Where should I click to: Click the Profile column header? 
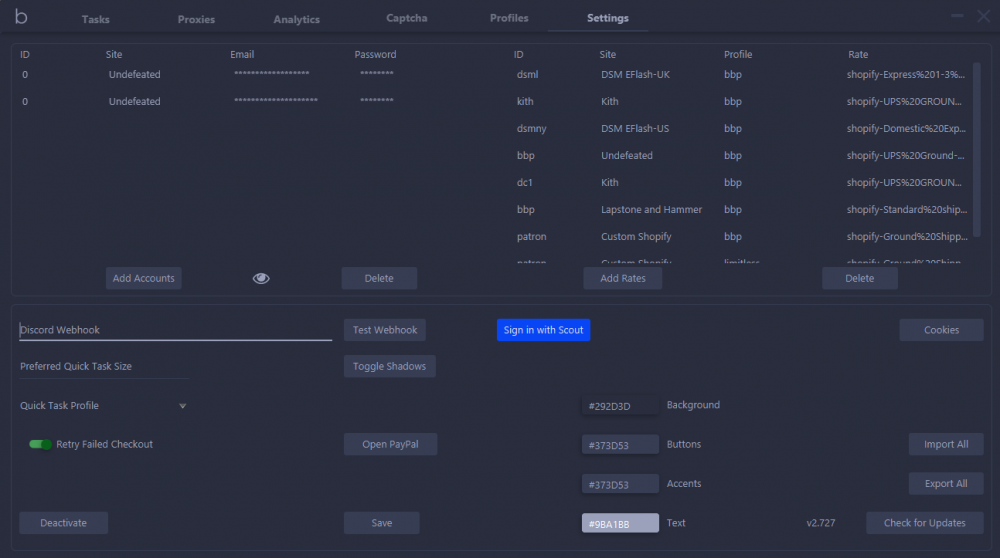[x=738, y=55]
